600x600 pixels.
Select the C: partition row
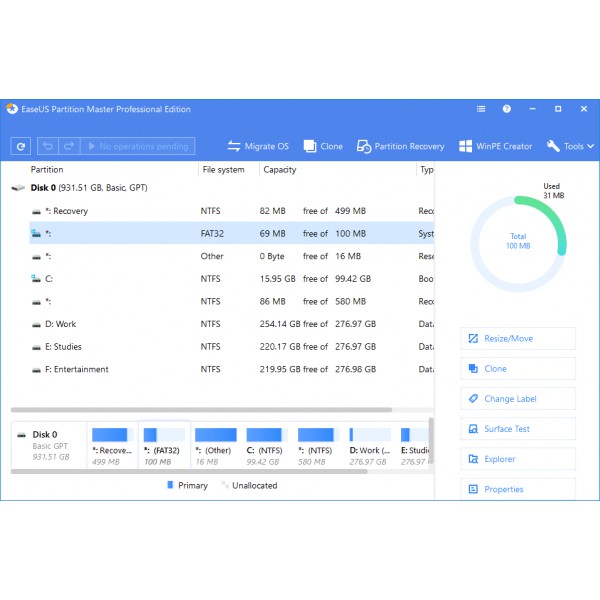232,279
